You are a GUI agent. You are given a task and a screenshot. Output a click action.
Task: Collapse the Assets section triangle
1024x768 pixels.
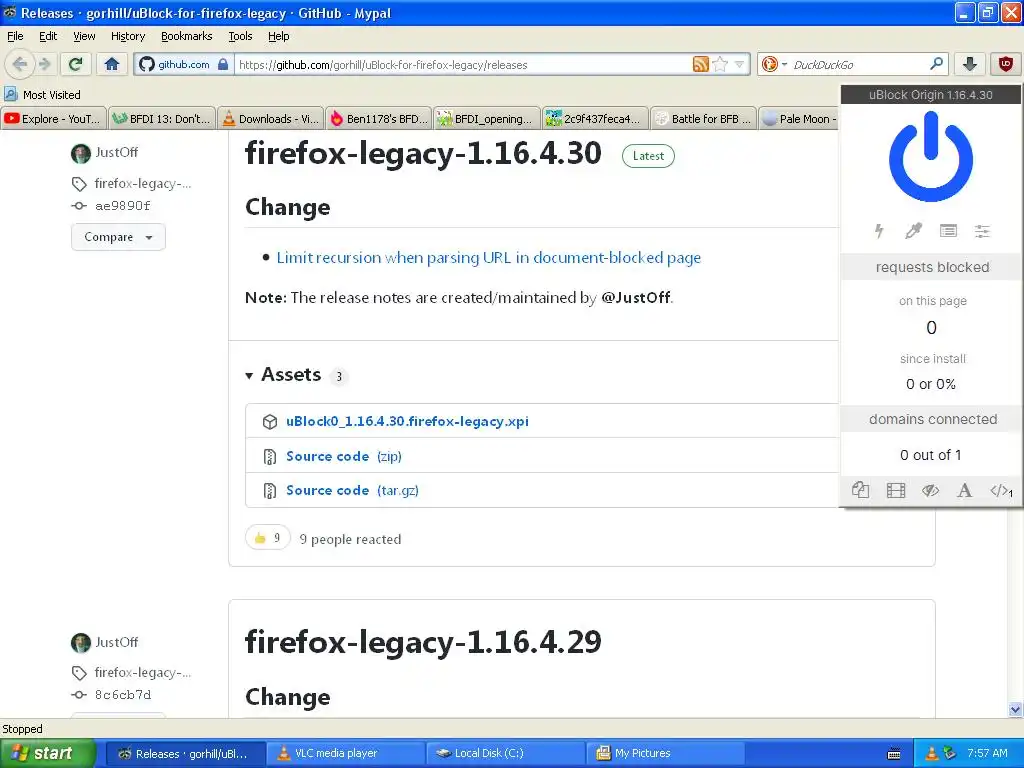coord(249,376)
